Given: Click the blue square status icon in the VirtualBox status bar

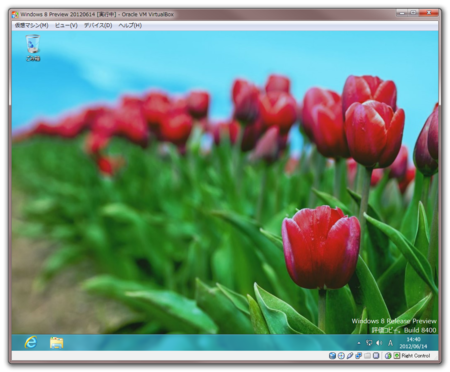Looking at the screenshot, I should point(376,356).
